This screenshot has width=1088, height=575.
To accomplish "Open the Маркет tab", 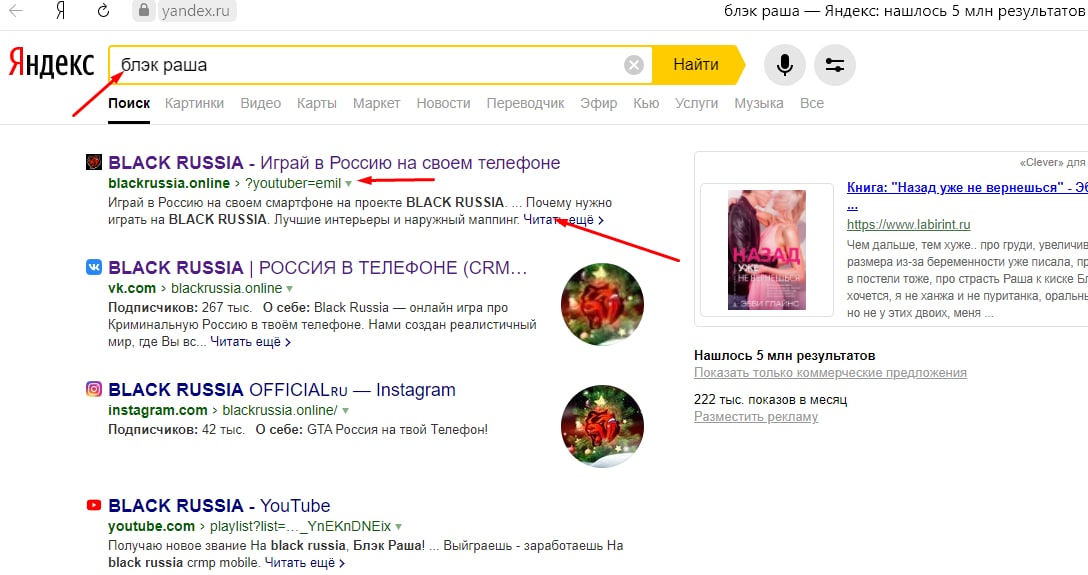I will point(376,103).
